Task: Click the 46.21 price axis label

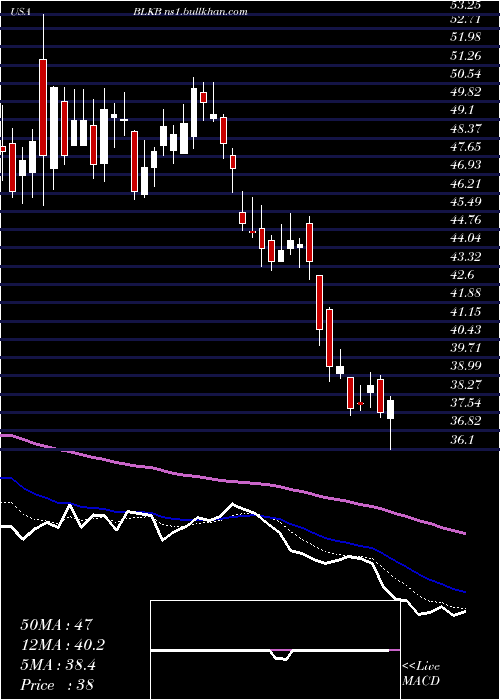Action: coord(465,183)
